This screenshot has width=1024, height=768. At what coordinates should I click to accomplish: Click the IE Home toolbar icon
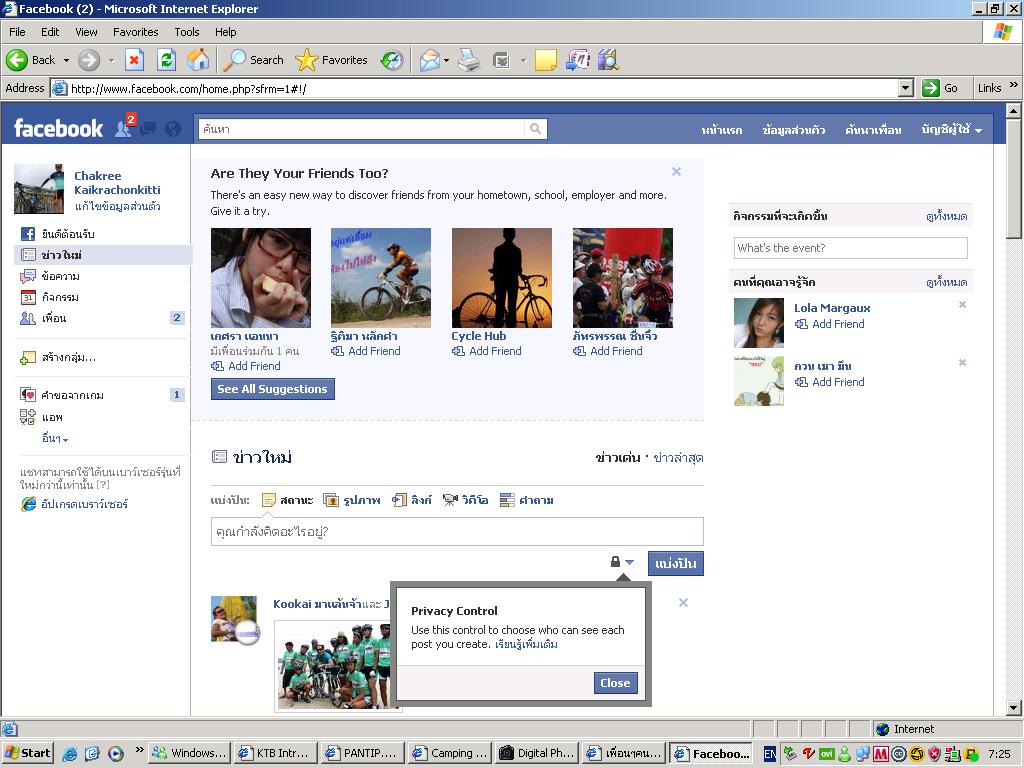click(198, 60)
